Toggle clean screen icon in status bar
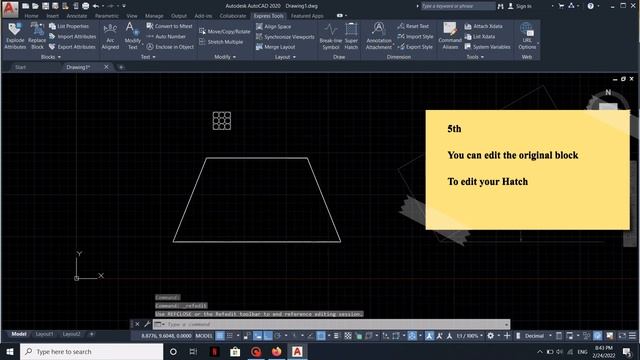This screenshot has height=360, width=640. click(x=622, y=336)
